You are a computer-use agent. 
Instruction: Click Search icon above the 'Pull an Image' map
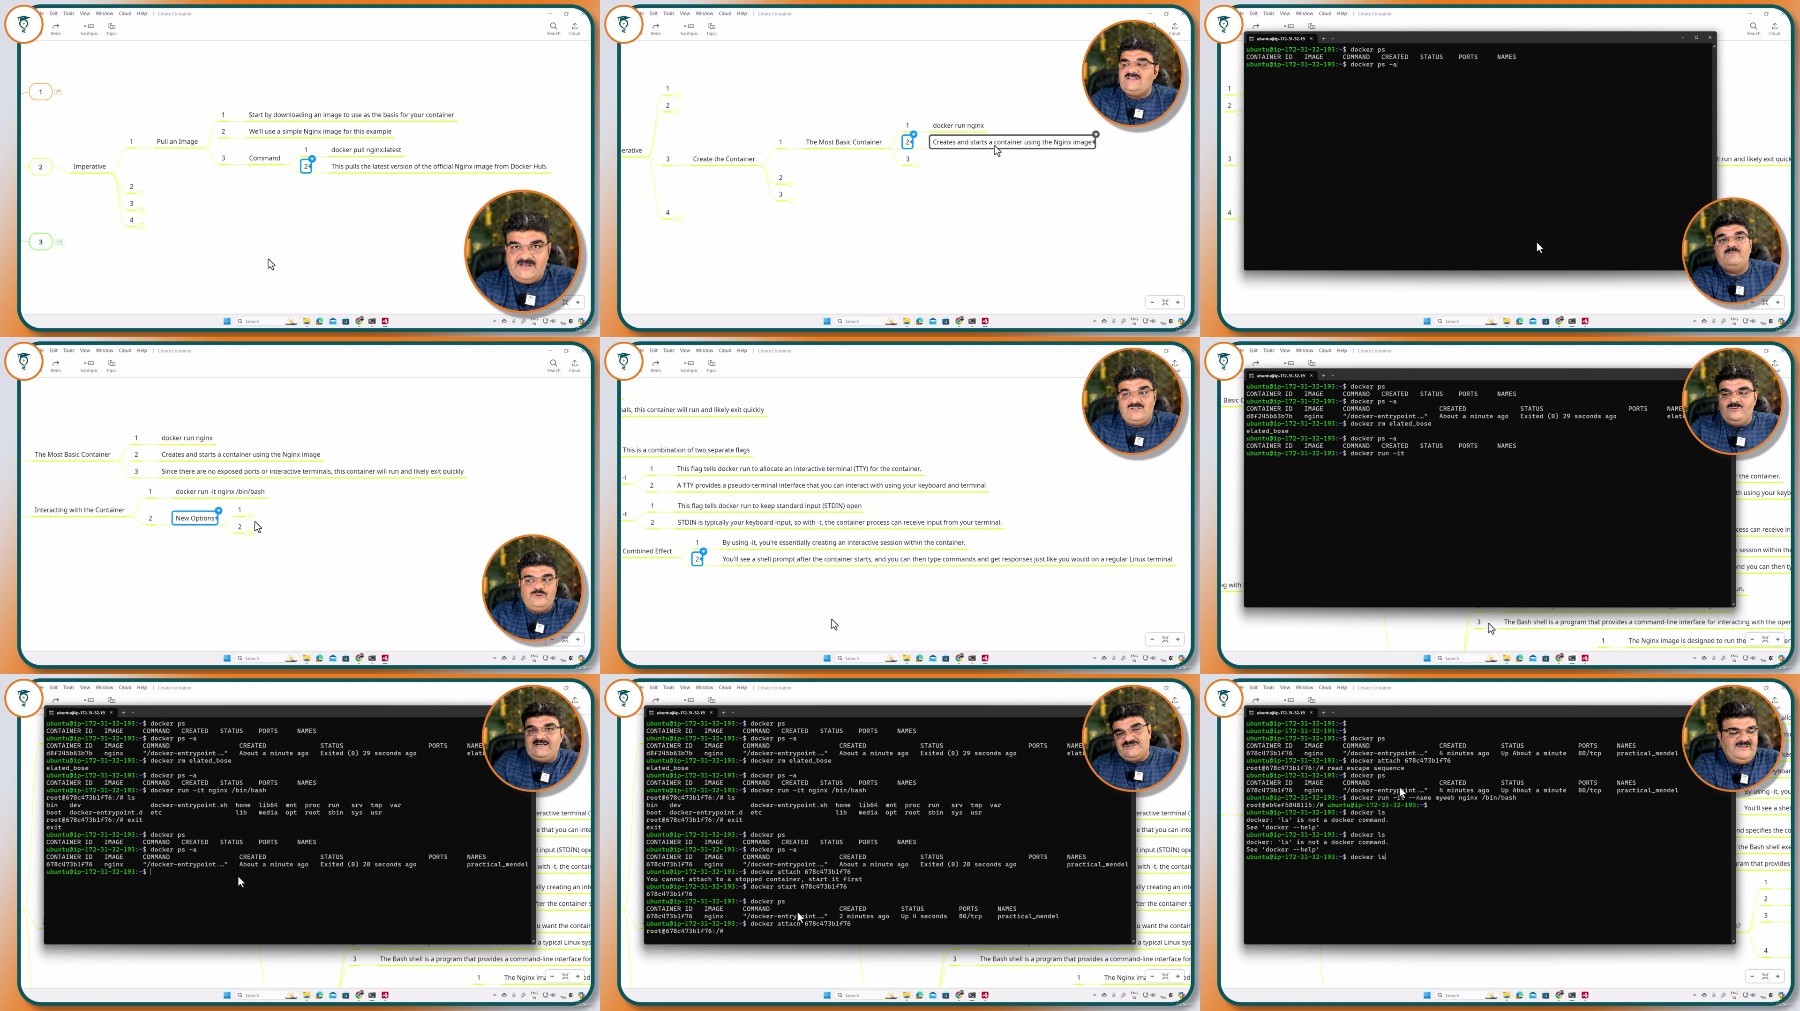553,26
